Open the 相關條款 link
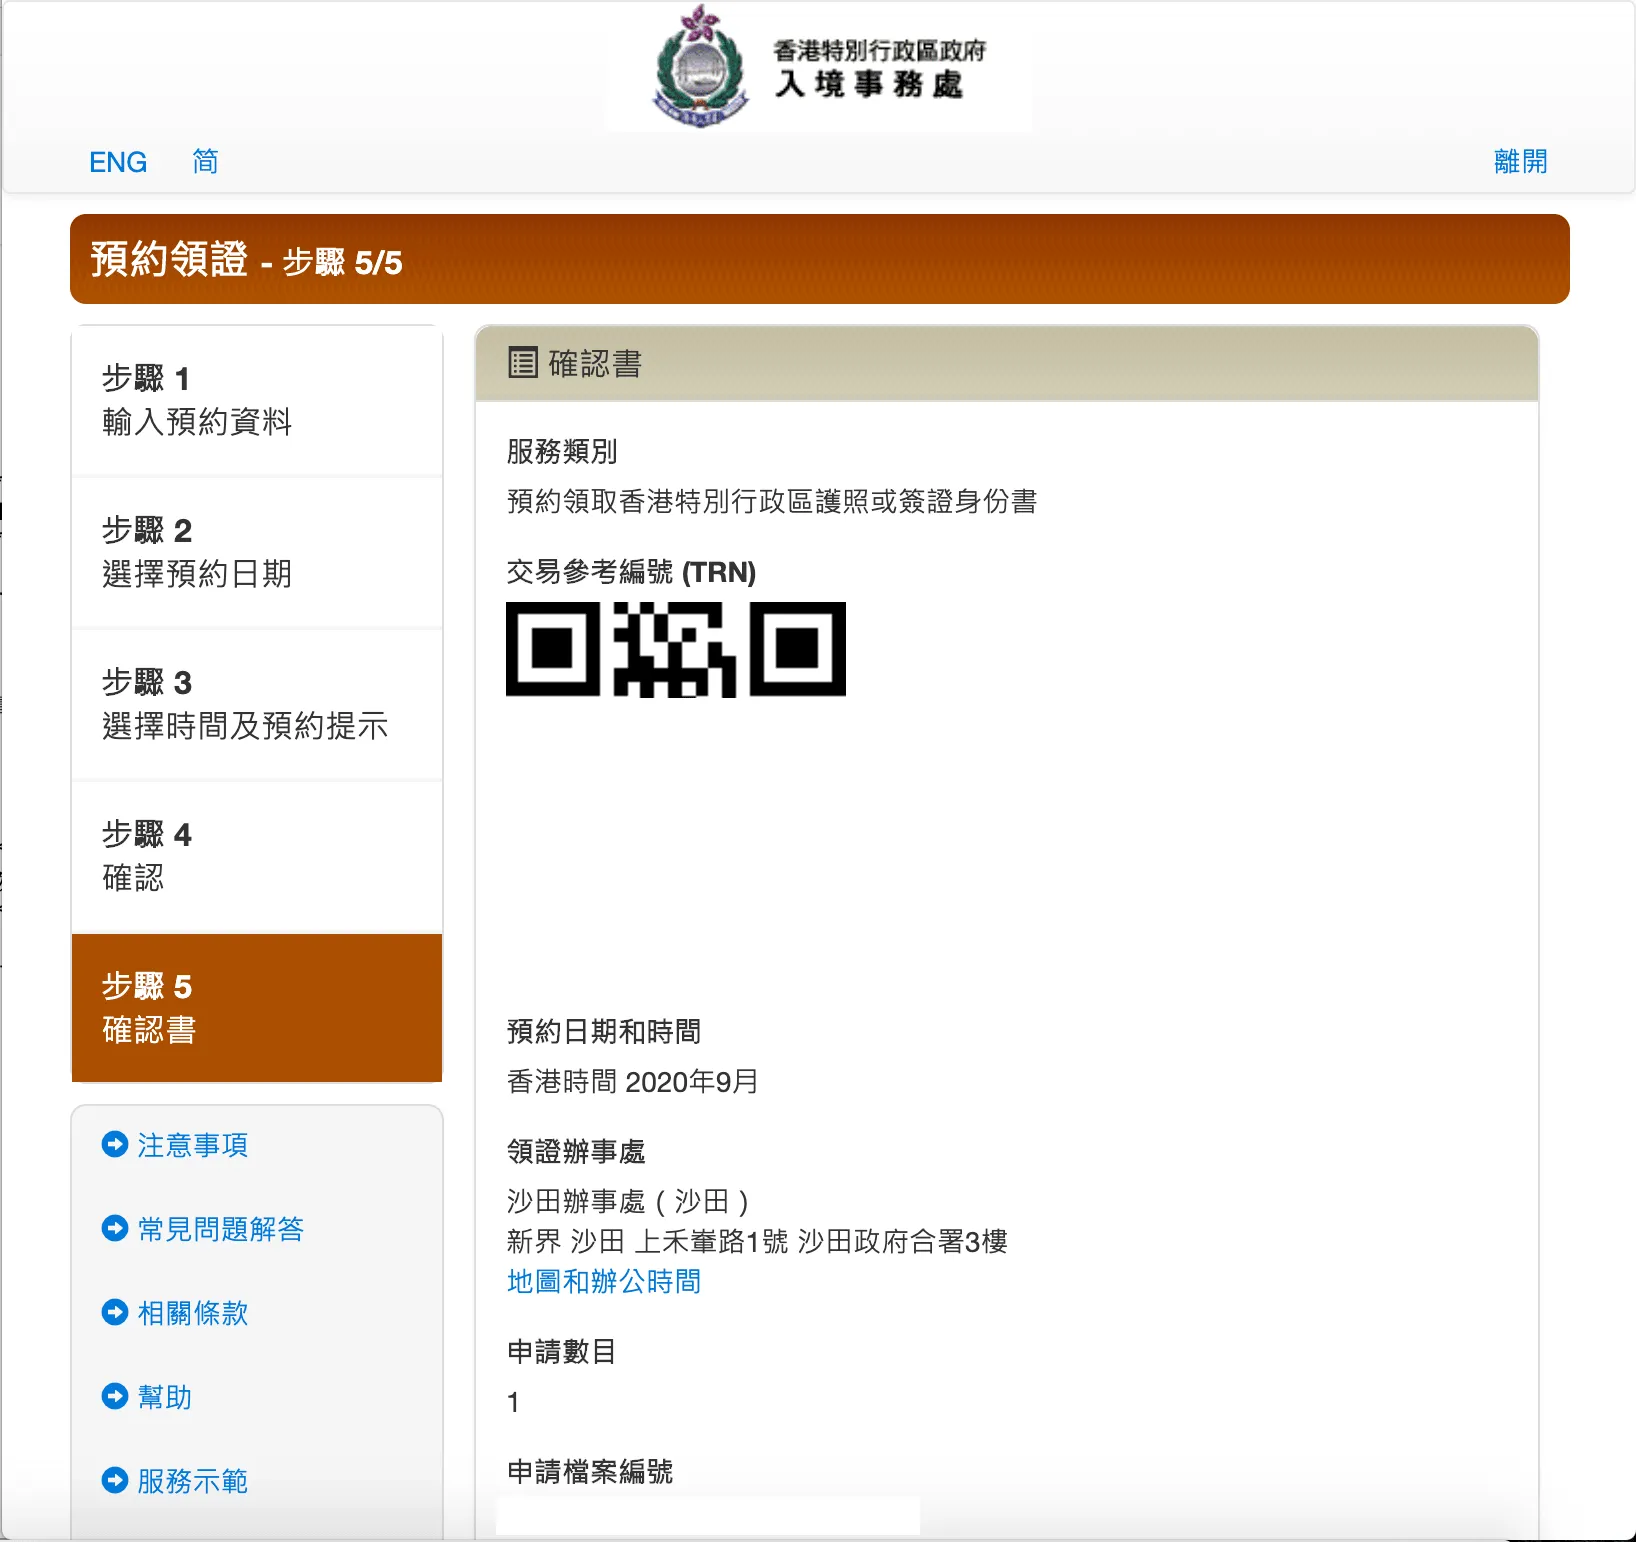This screenshot has height=1542, width=1636. (x=193, y=1313)
